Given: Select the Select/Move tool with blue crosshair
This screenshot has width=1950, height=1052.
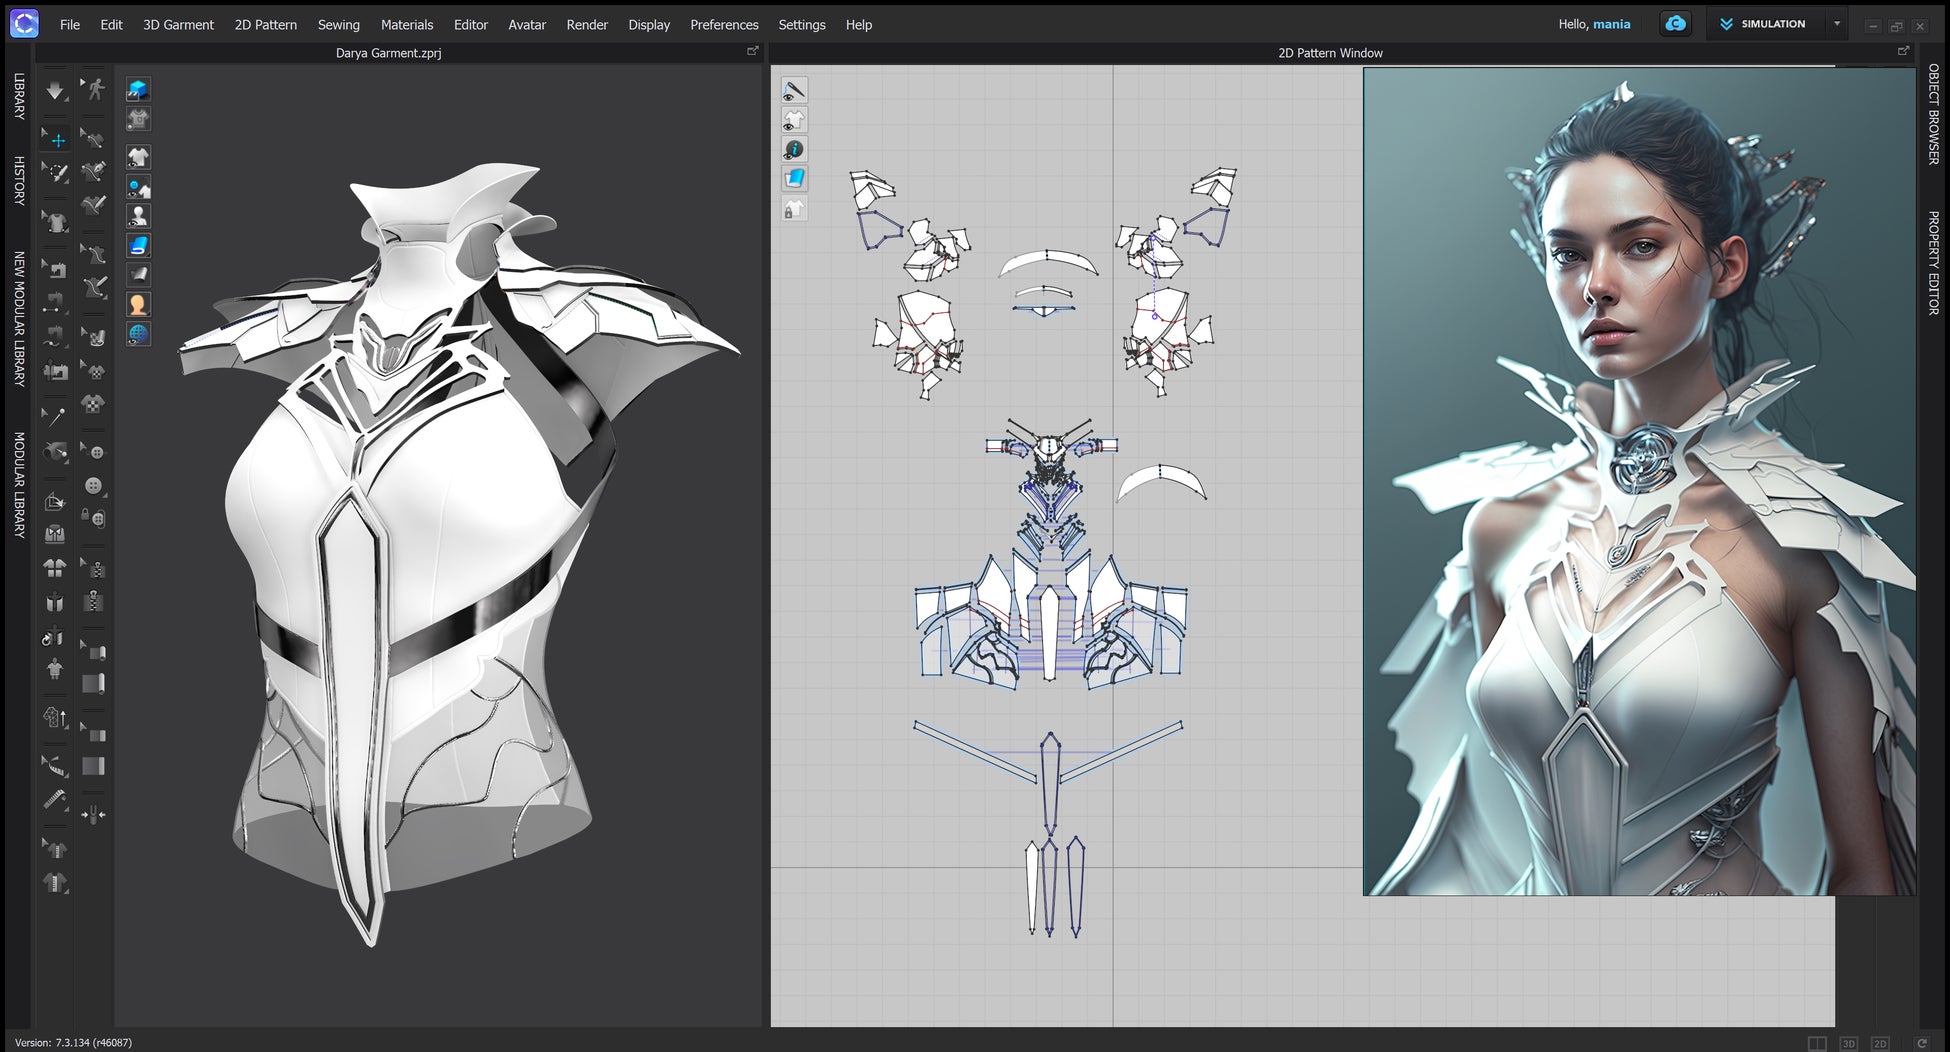Looking at the screenshot, I should click(56, 140).
